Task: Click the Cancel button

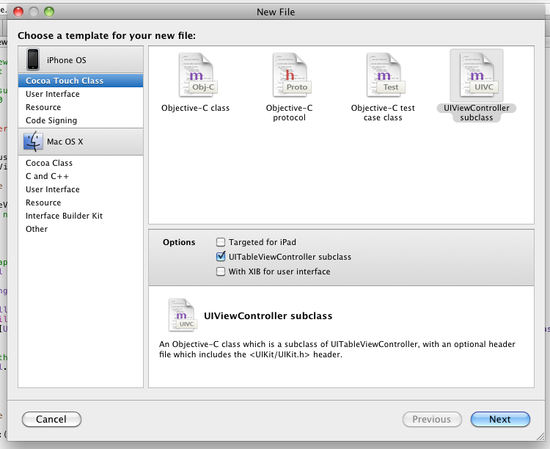Action: click(x=52, y=419)
